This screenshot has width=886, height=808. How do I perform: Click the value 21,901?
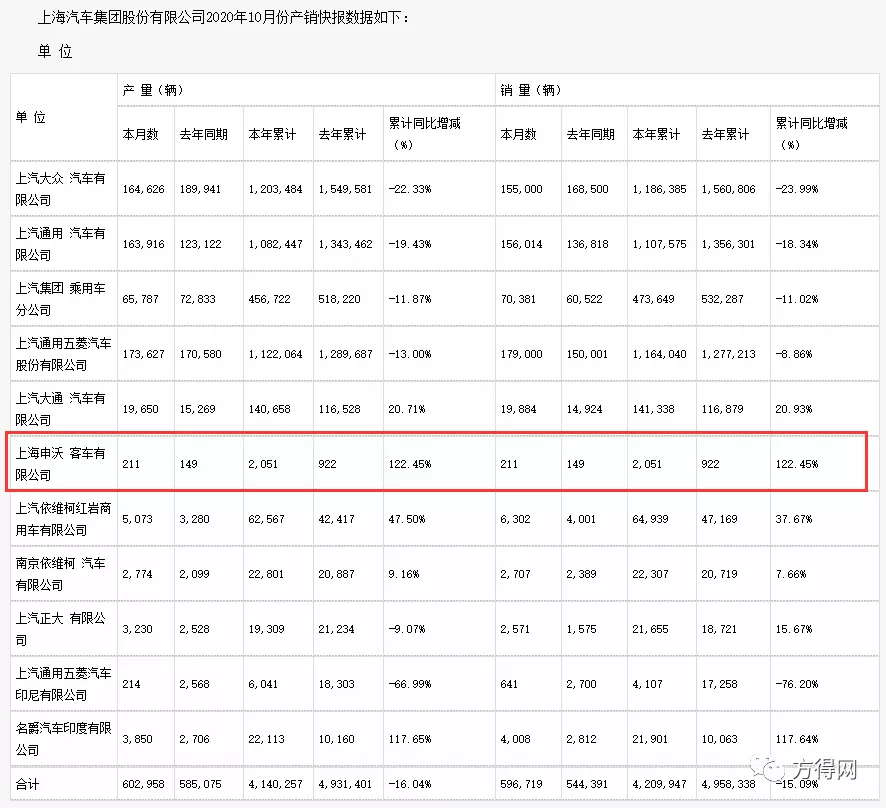click(650, 739)
